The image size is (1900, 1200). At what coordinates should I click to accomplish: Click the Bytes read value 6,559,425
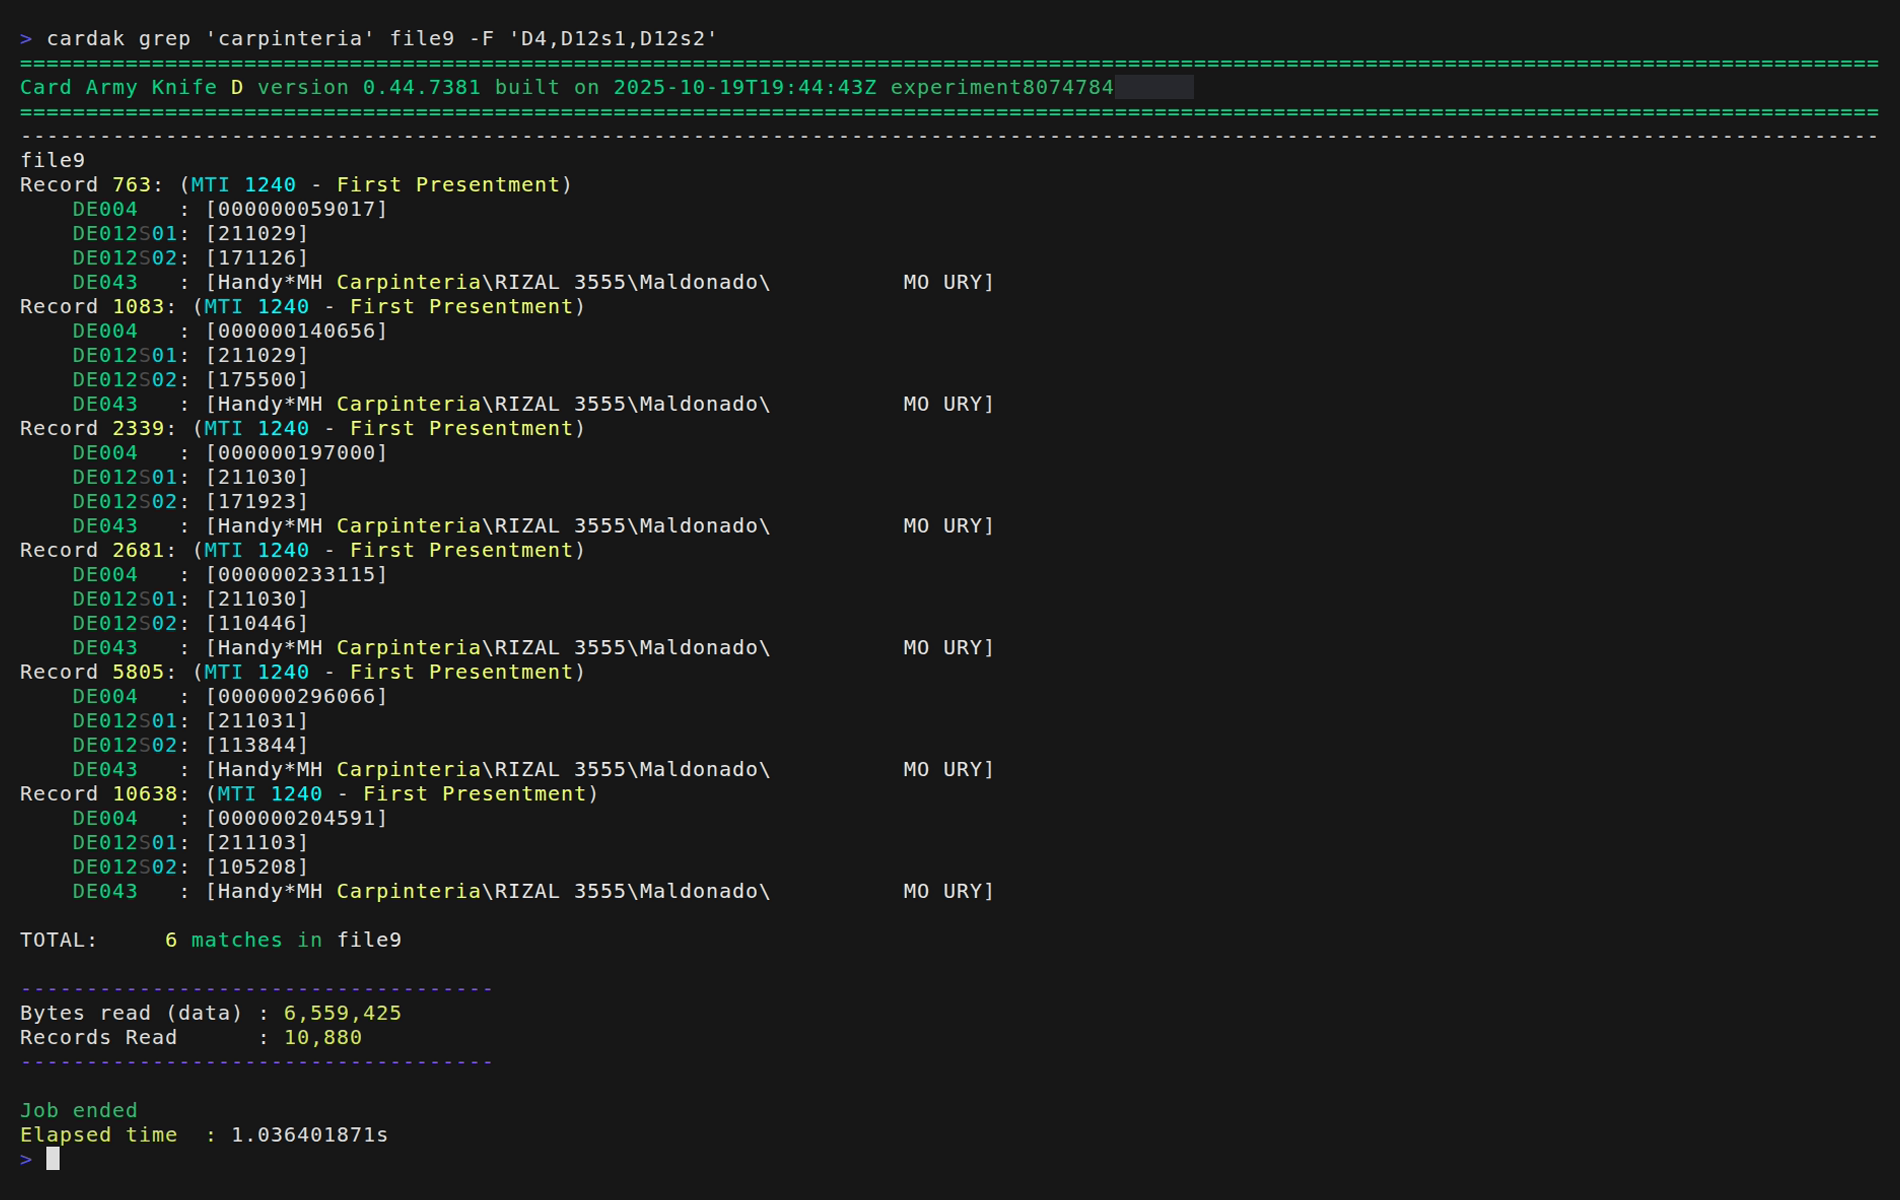click(x=342, y=1014)
